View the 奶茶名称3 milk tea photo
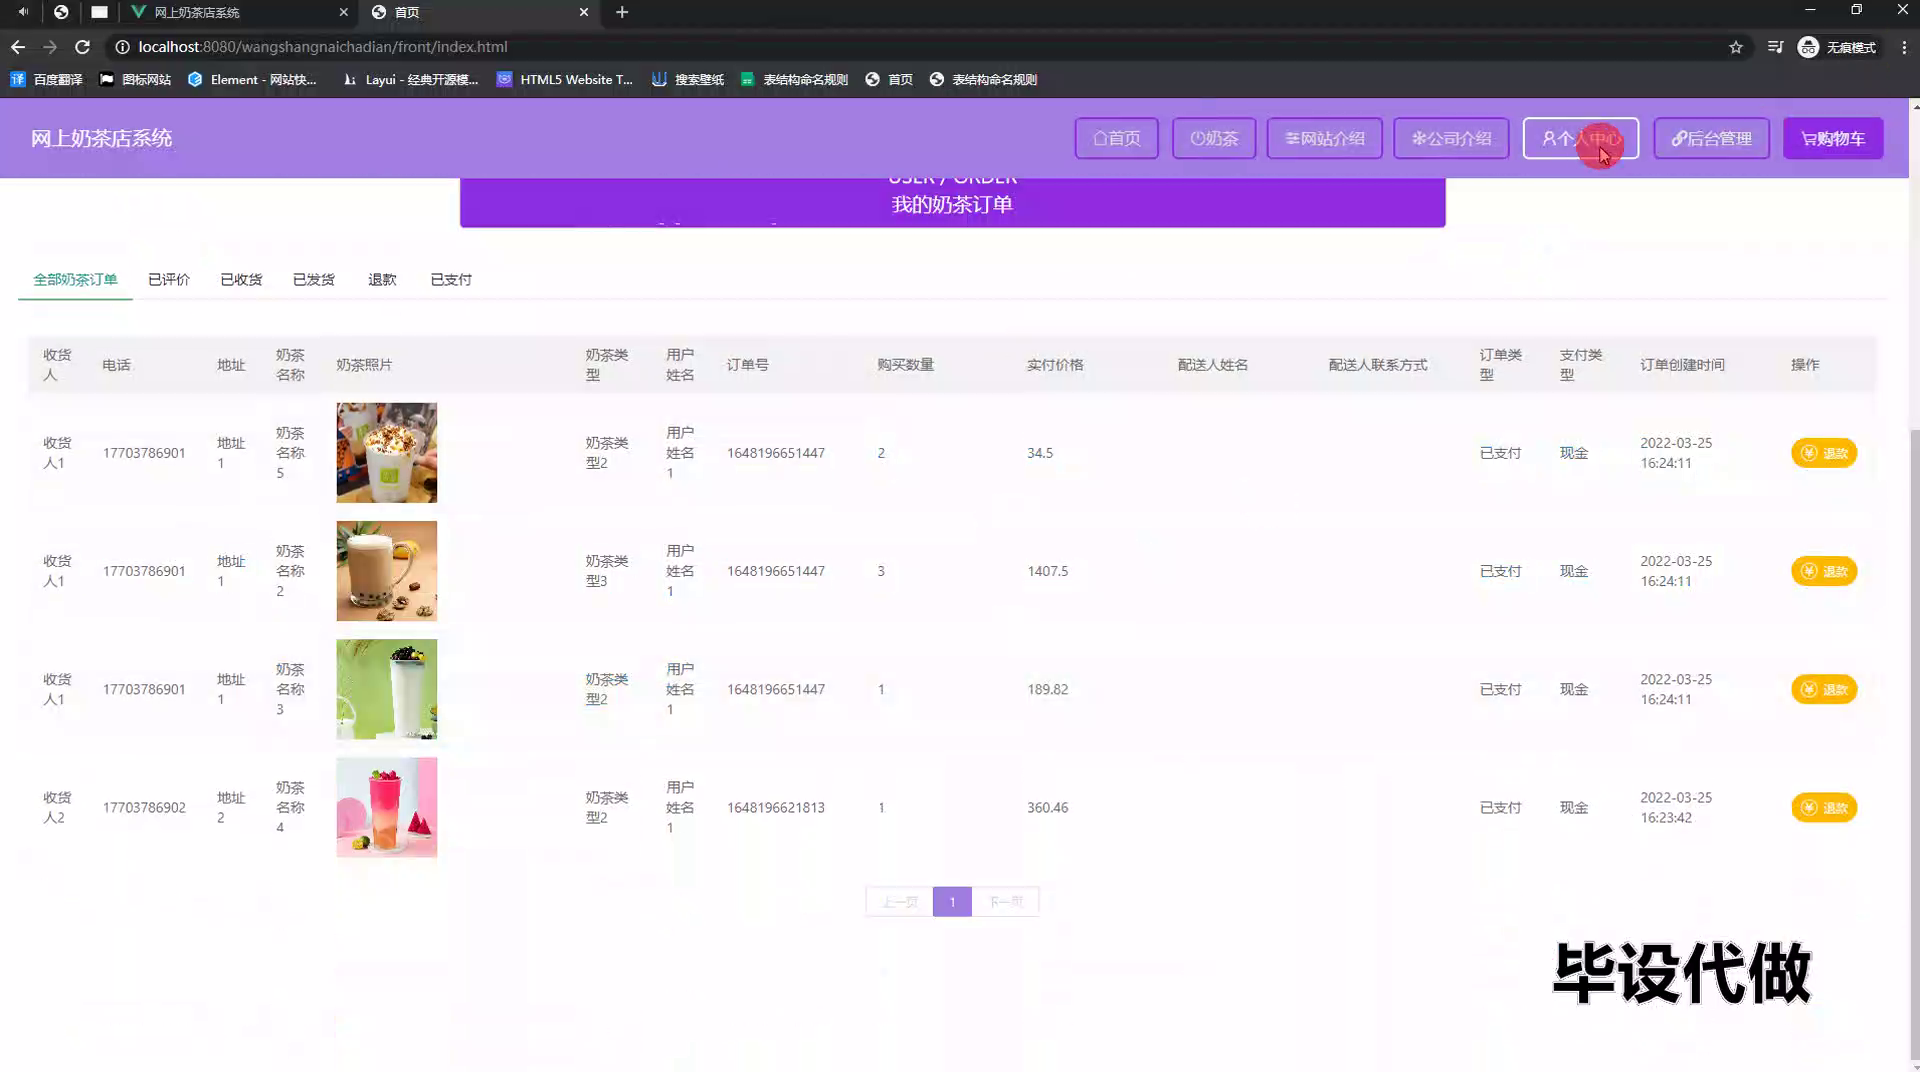The width and height of the screenshot is (1920, 1072). 387,689
